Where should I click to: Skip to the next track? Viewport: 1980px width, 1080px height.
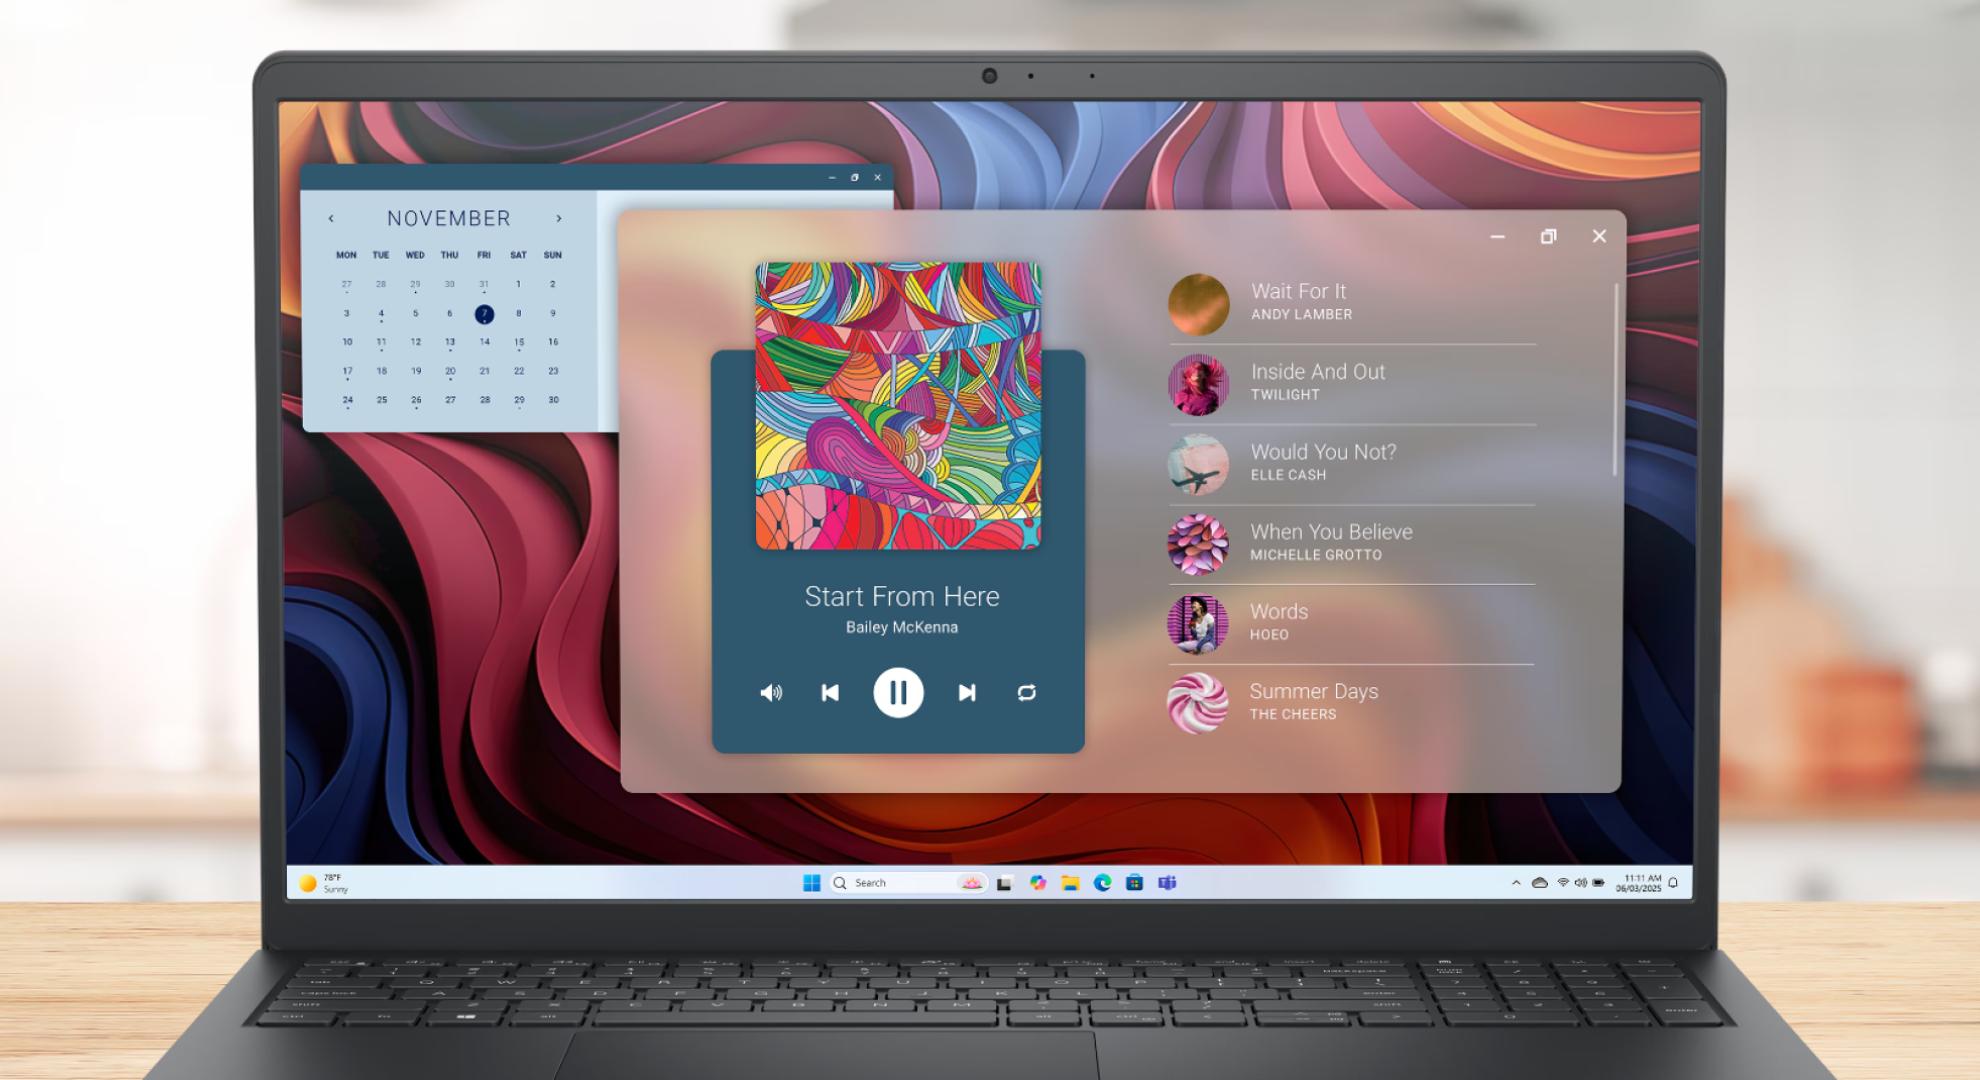(967, 692)
